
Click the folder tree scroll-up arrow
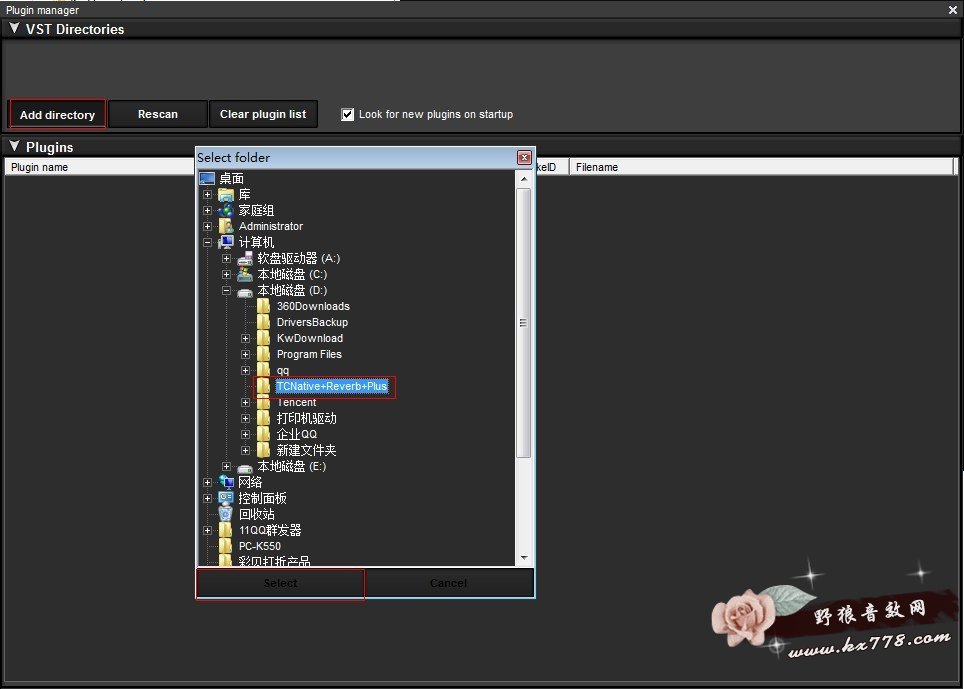[x=524, y=179]
